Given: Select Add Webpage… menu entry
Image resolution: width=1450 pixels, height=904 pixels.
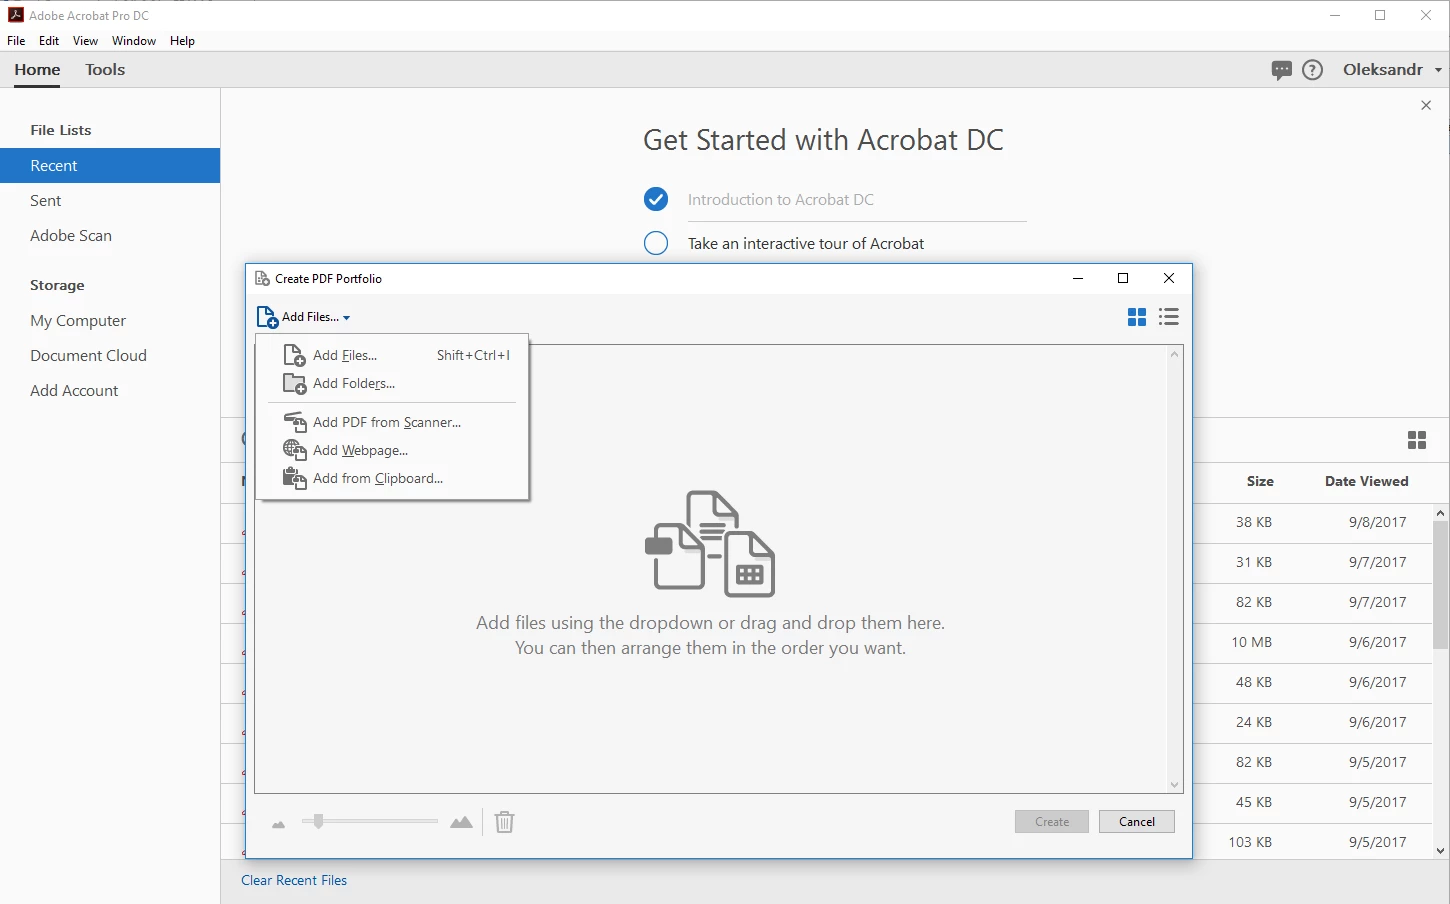Looking at the screenshot, I should point(394,450).
